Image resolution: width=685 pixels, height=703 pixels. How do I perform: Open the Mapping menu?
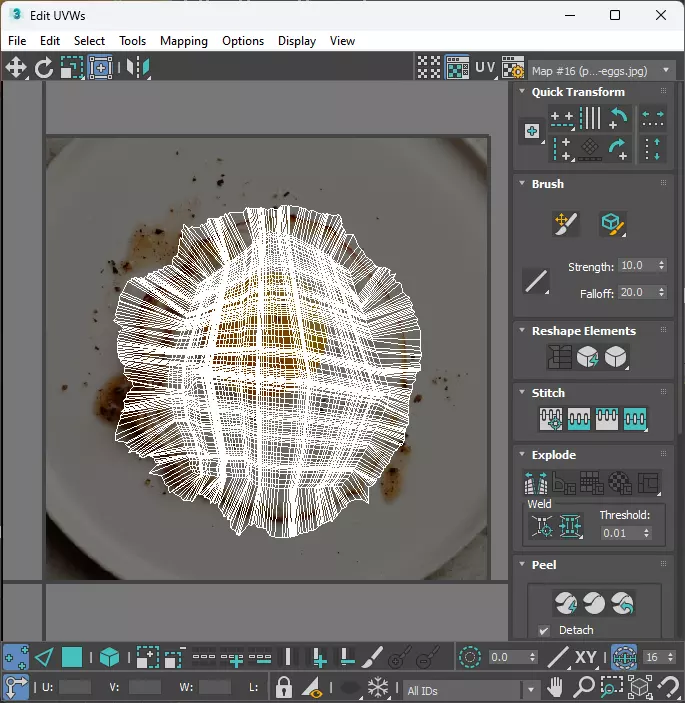pos(184,41)
